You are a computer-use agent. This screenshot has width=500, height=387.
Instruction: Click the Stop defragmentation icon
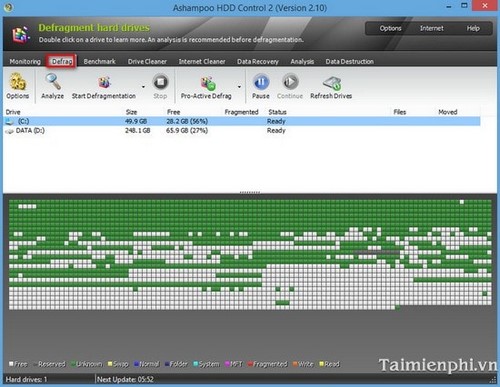160,82
